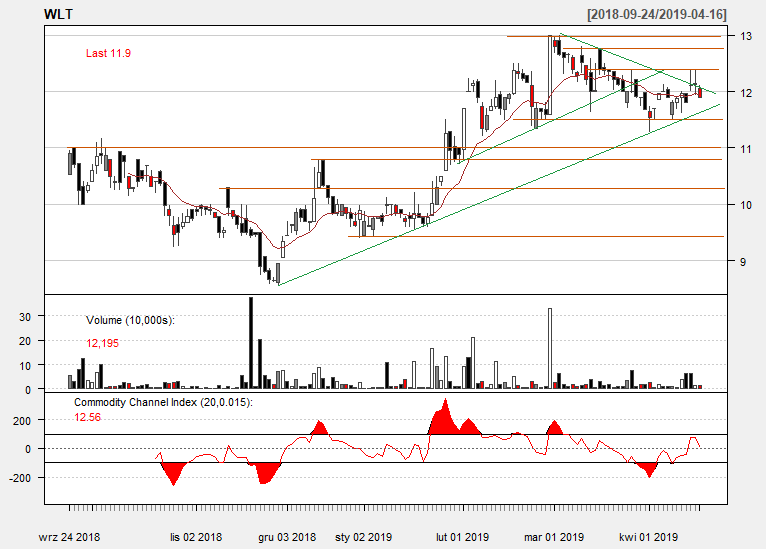Click CCI axis label -200
The image size is (766, 549).
click(20, 478)
